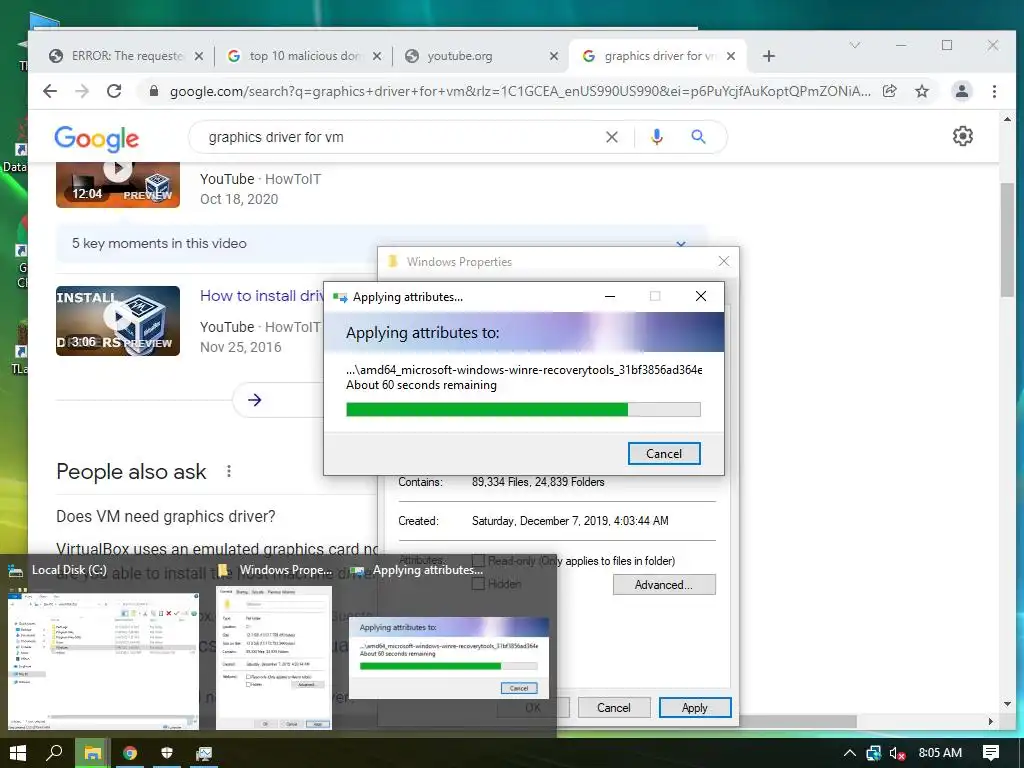
Task: Click the Created date Saturday, December 7 text
Action: tap(570, 521)
